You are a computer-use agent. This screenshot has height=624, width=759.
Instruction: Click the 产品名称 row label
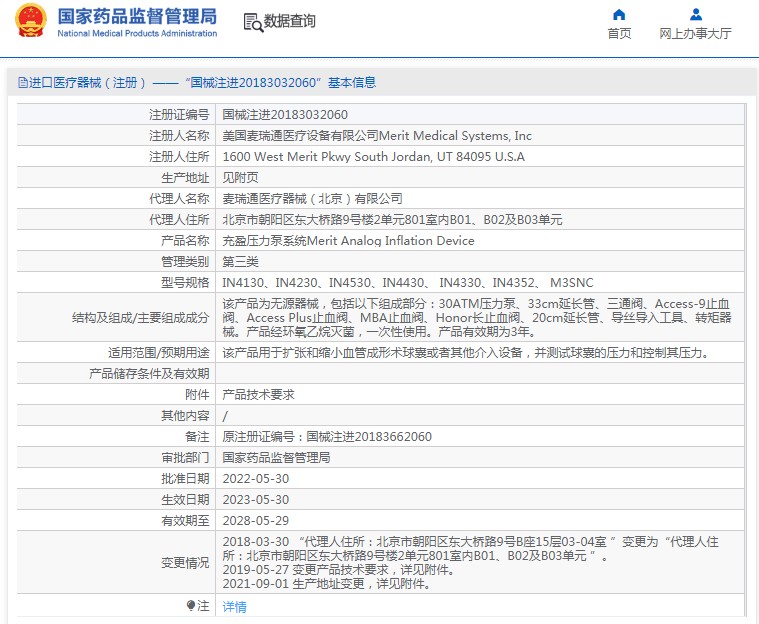[185, 241]
